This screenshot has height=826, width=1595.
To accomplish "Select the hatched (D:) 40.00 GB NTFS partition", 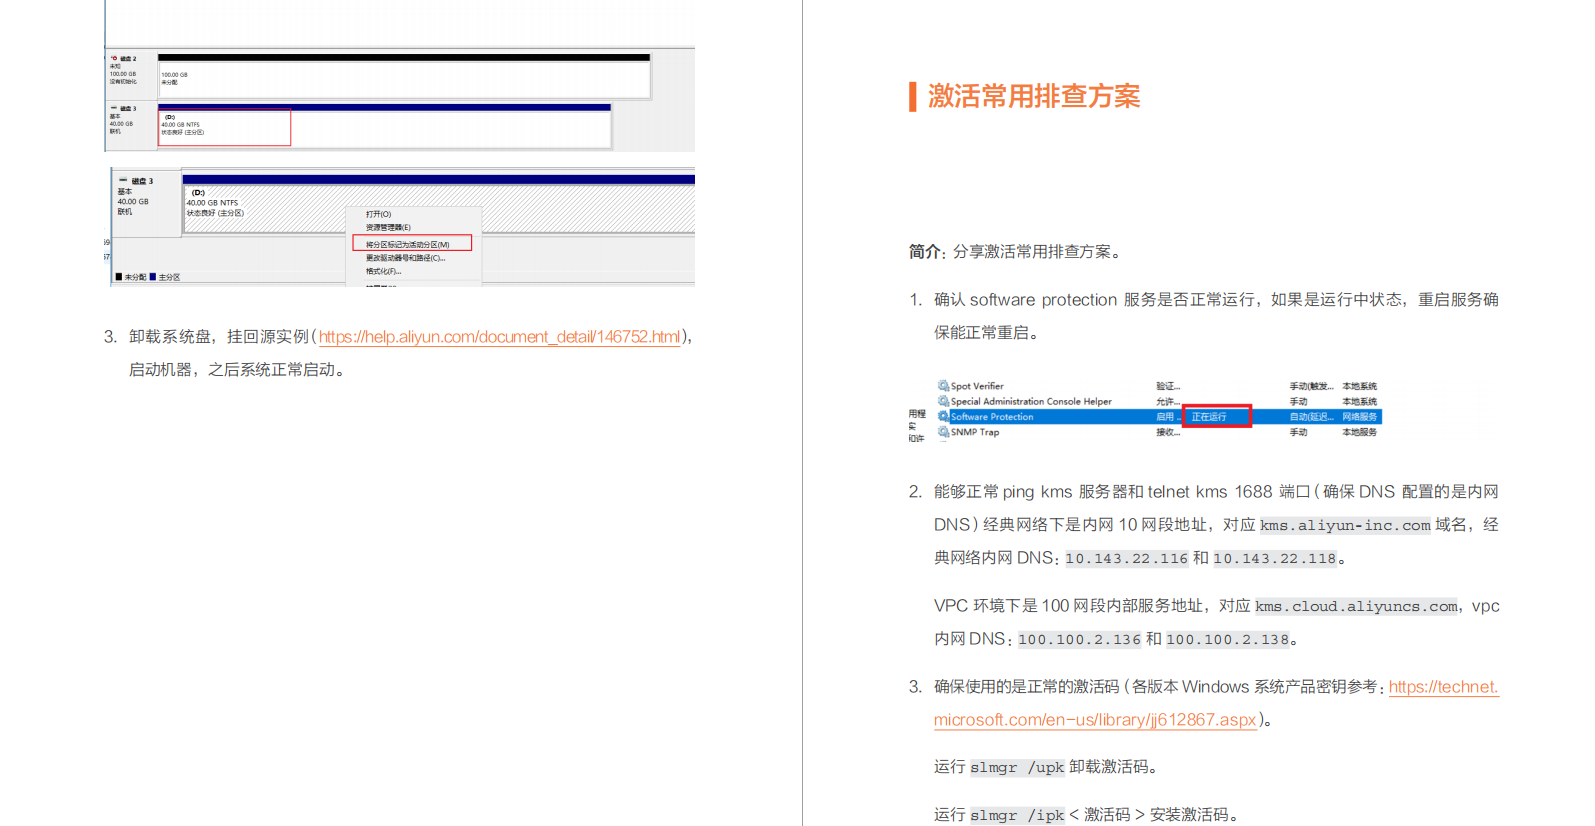I will tap(438, 209).
